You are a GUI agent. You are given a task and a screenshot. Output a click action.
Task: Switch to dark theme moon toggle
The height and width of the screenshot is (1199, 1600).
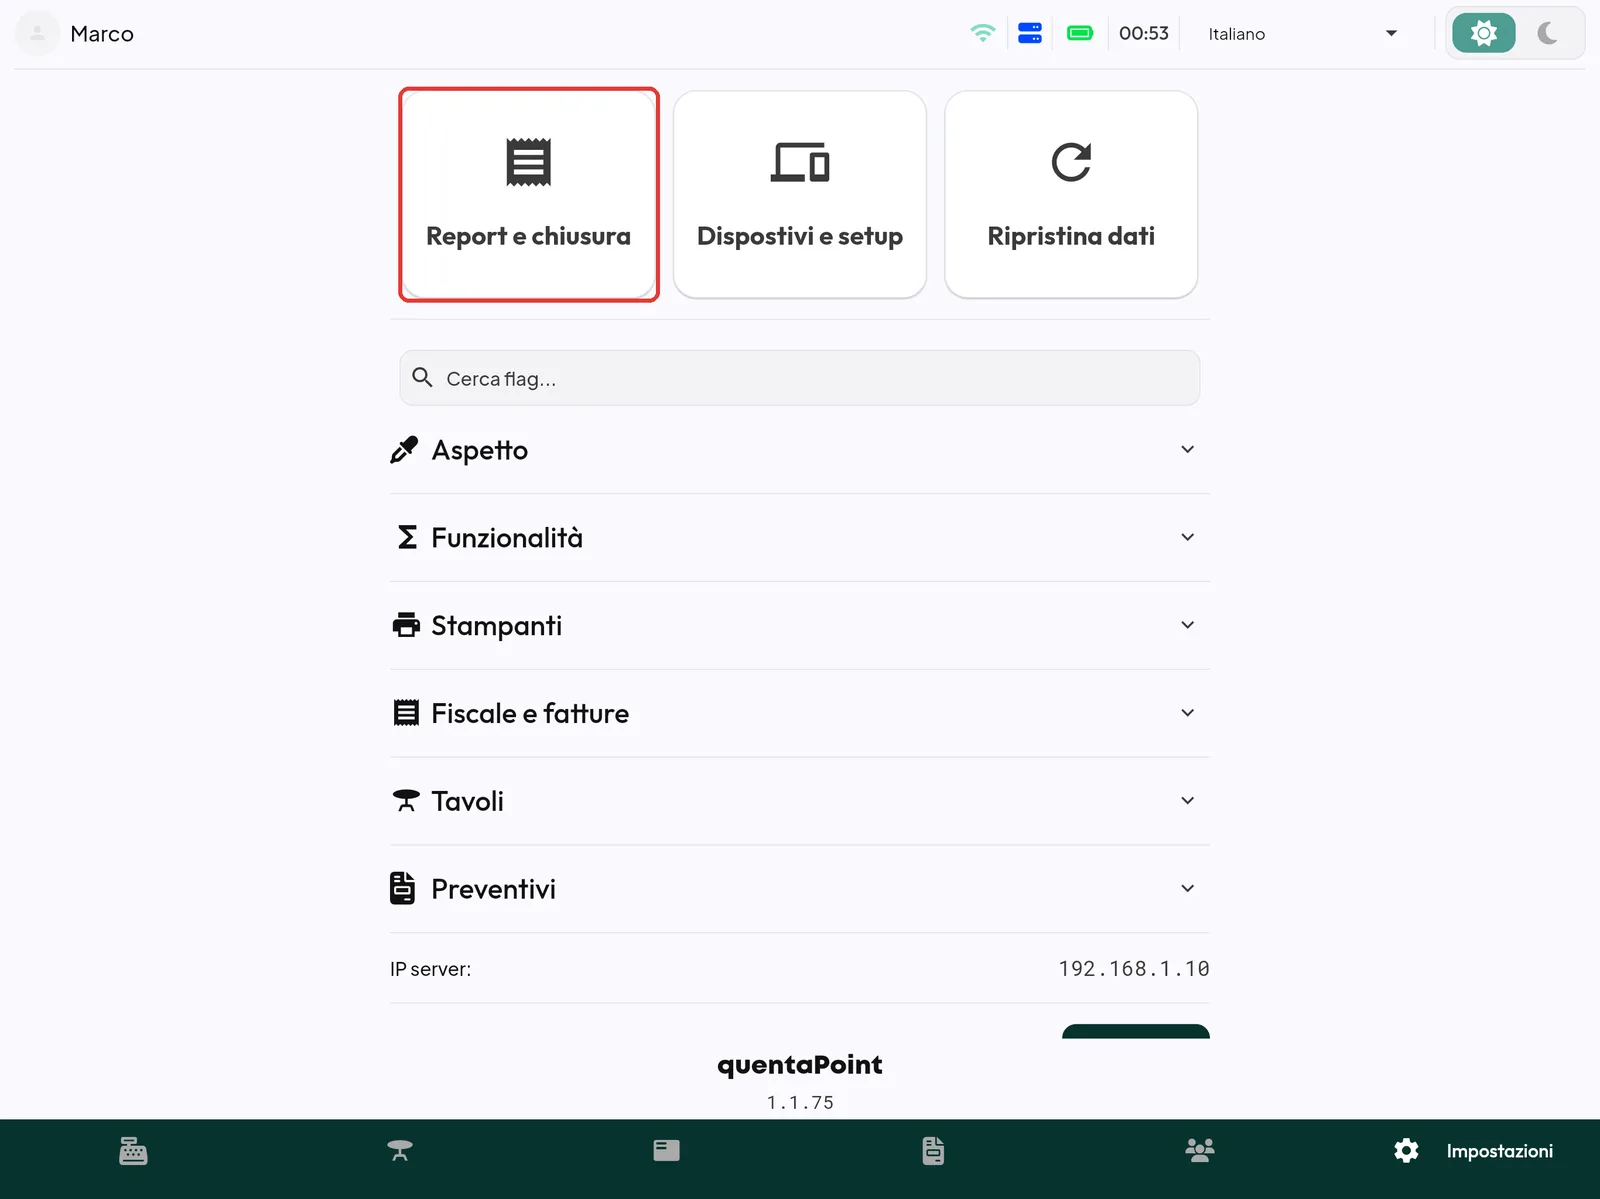pos(1548,33)
